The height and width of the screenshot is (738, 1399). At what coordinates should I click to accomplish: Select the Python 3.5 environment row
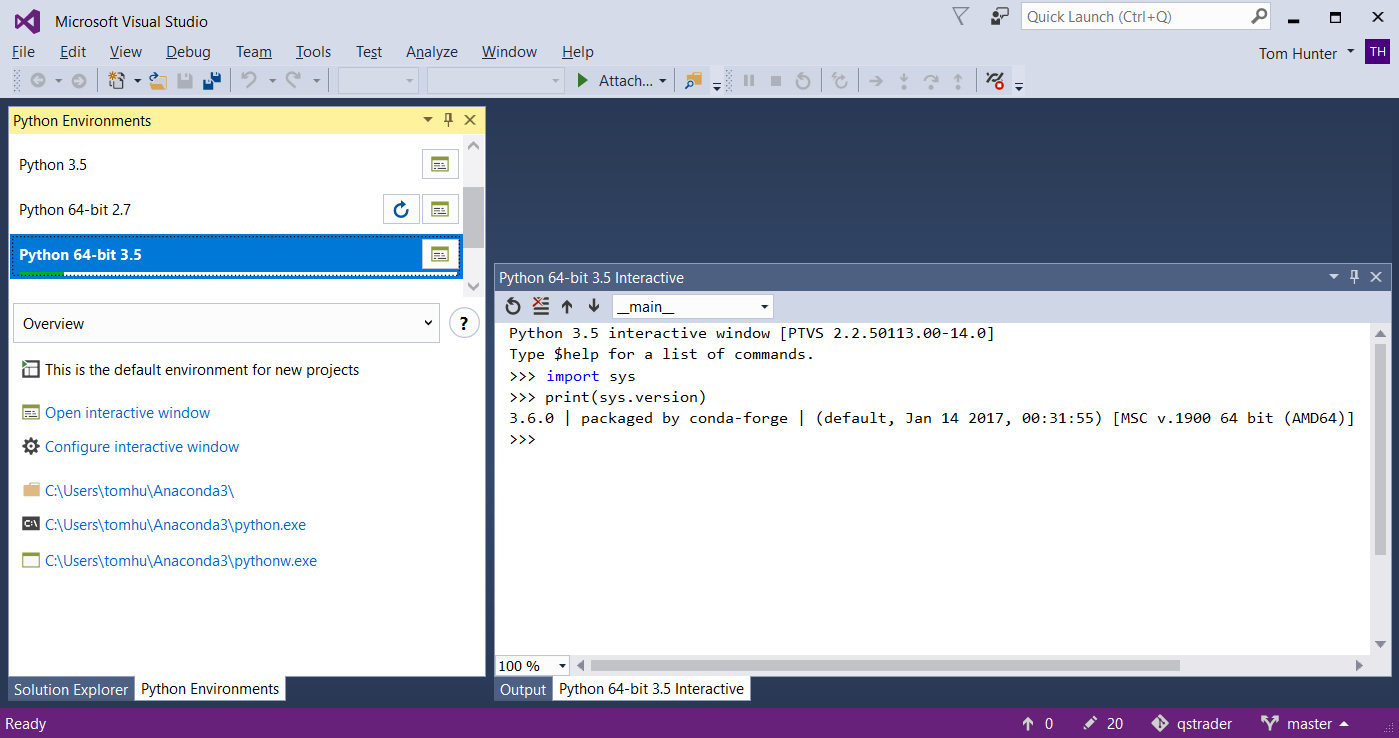point(236,164)
